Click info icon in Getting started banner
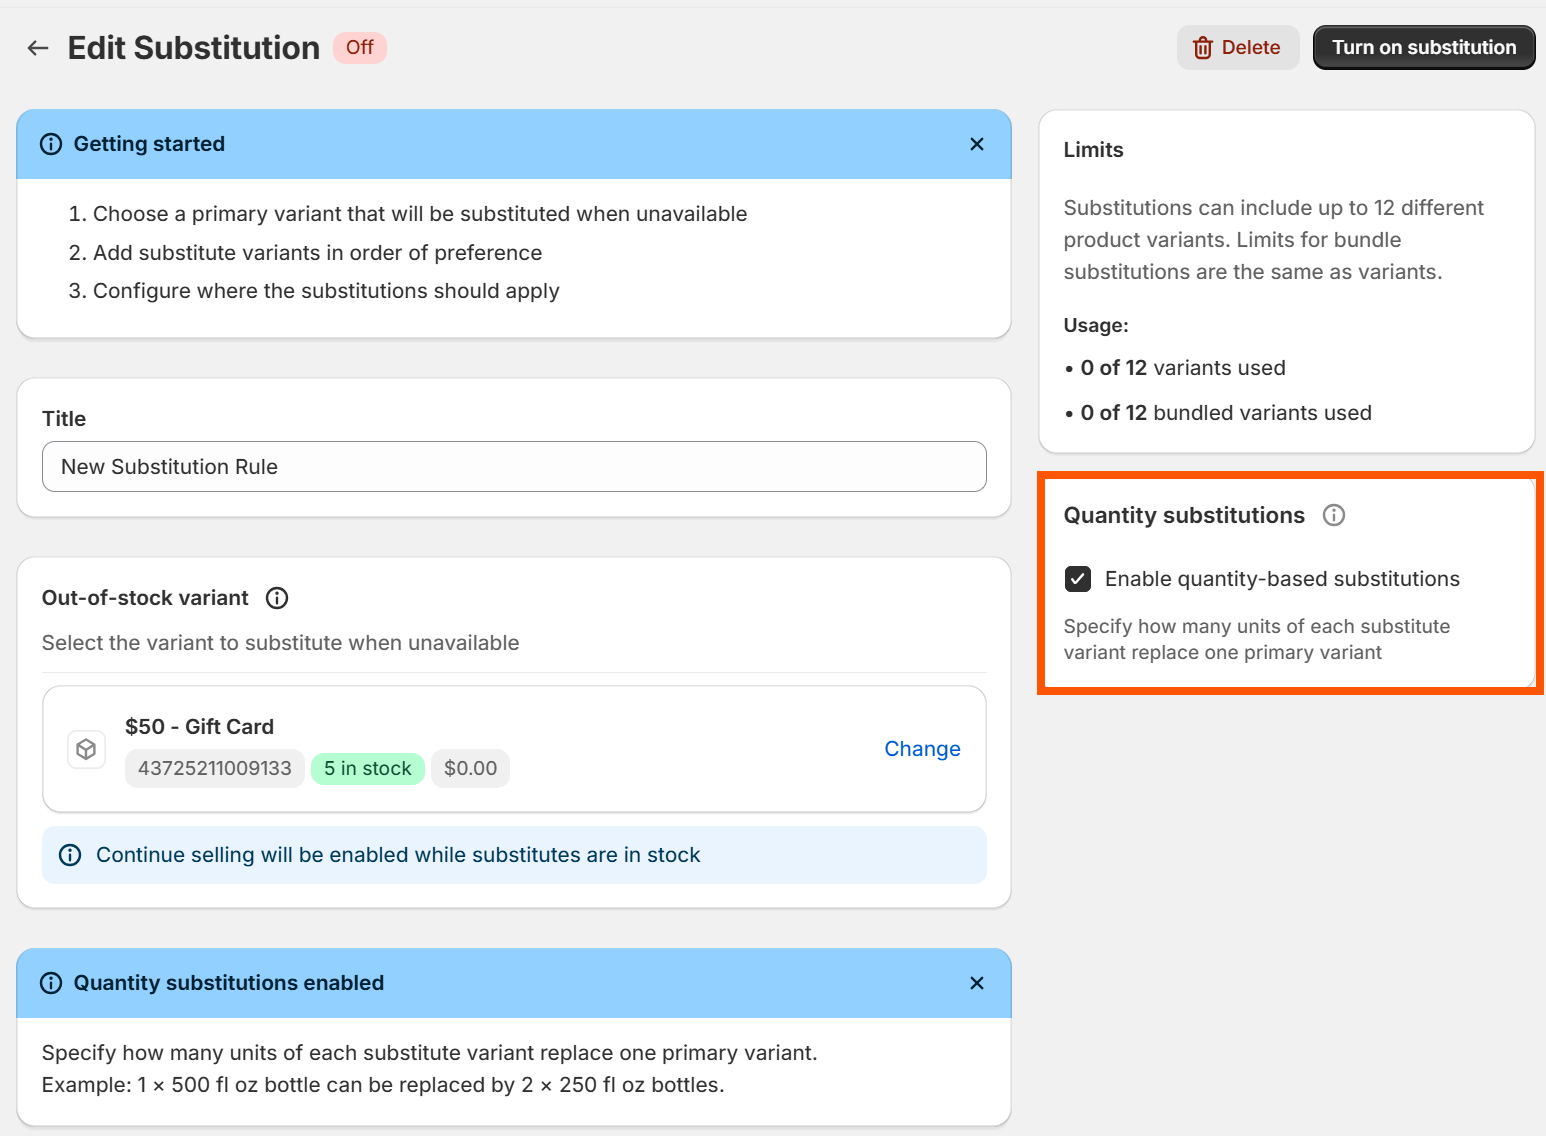The width and height of the screenshot is (1546, 1136). pos(51,144)
